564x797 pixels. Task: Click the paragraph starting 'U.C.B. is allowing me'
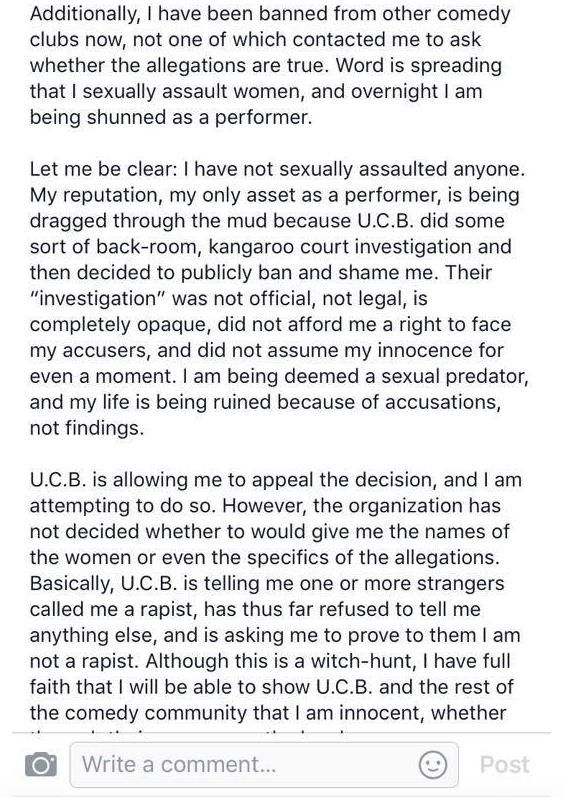pyautogui.click(x=275, y=596)
